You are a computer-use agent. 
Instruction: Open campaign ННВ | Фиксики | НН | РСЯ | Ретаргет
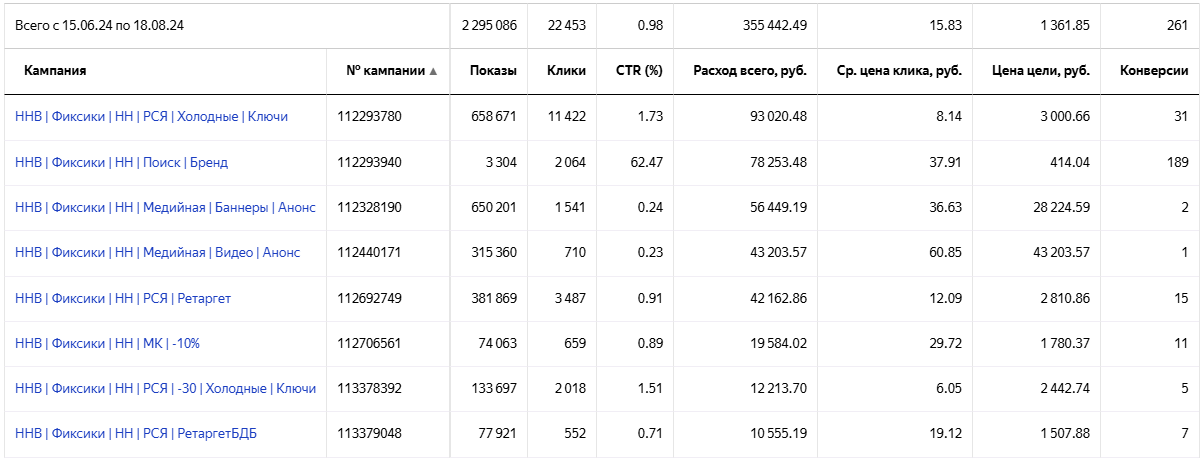pyautogui.click(x=123, y=298)
